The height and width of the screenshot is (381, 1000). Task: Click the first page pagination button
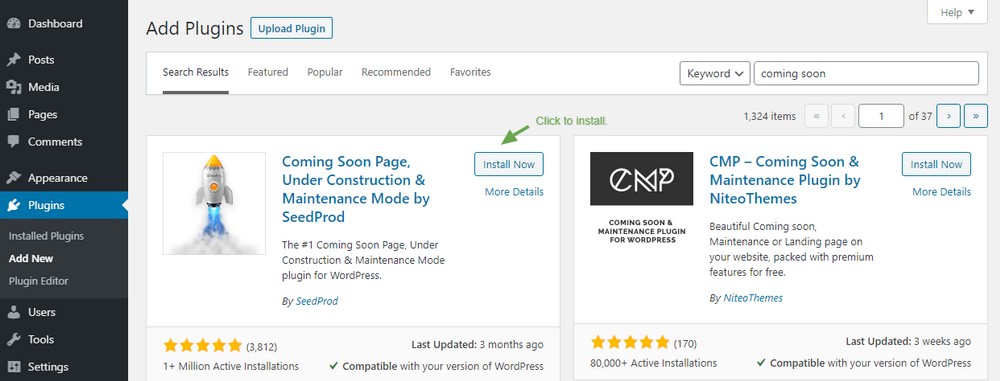click(817, 116)
